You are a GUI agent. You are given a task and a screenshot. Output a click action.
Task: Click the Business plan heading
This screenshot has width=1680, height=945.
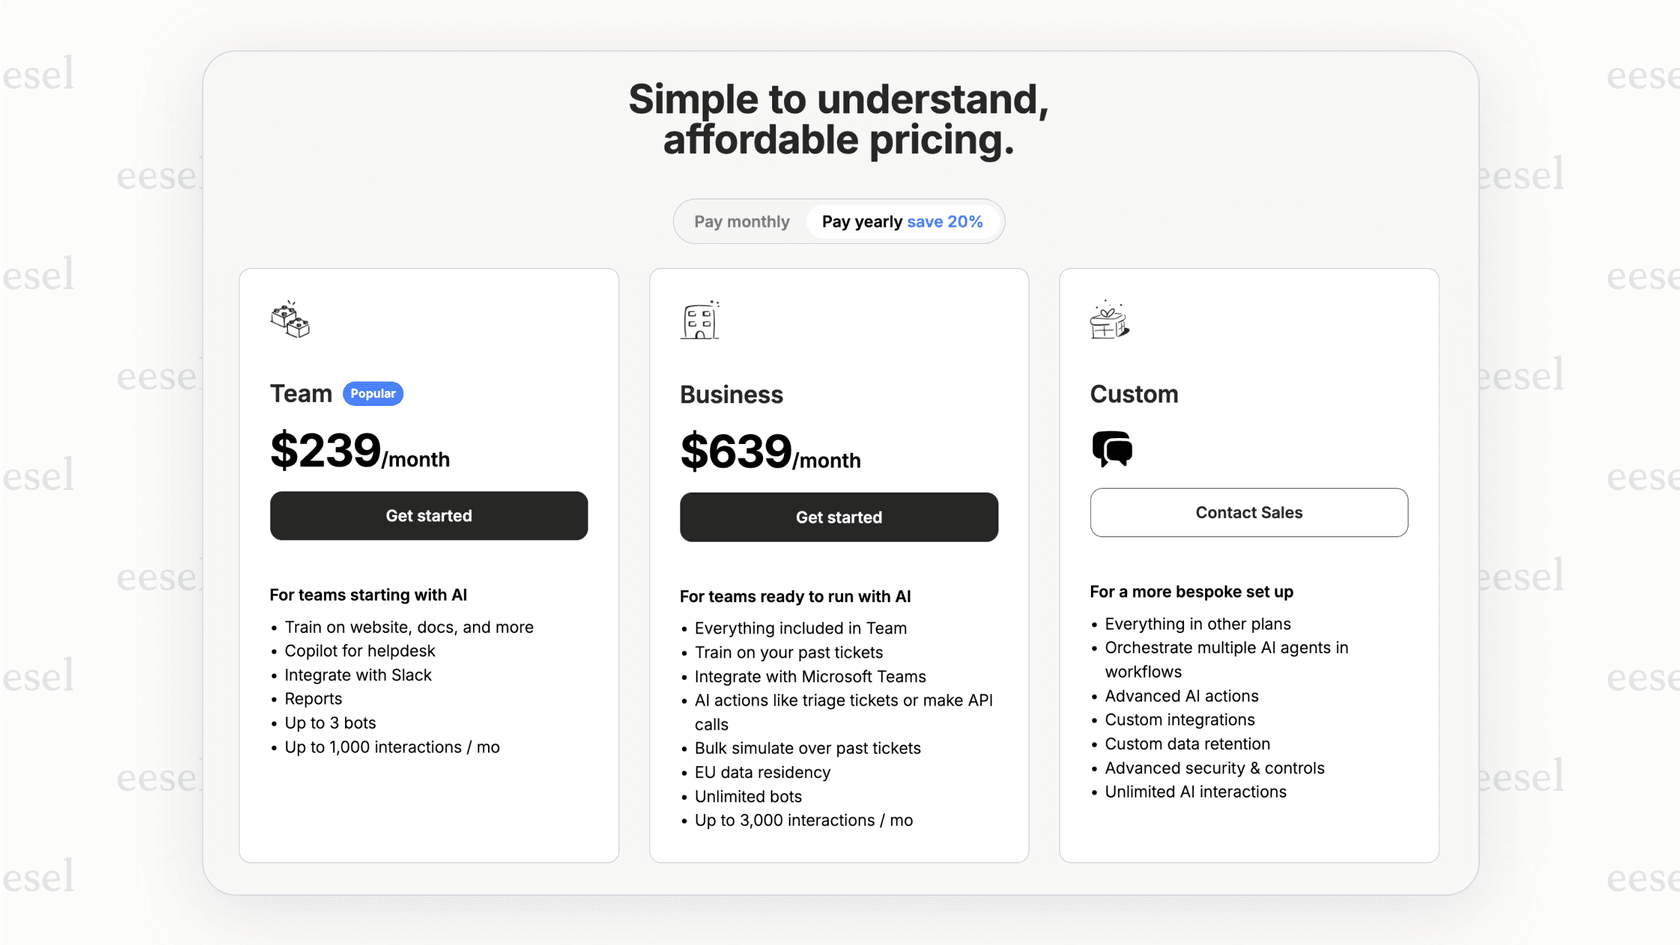point(731,394)
